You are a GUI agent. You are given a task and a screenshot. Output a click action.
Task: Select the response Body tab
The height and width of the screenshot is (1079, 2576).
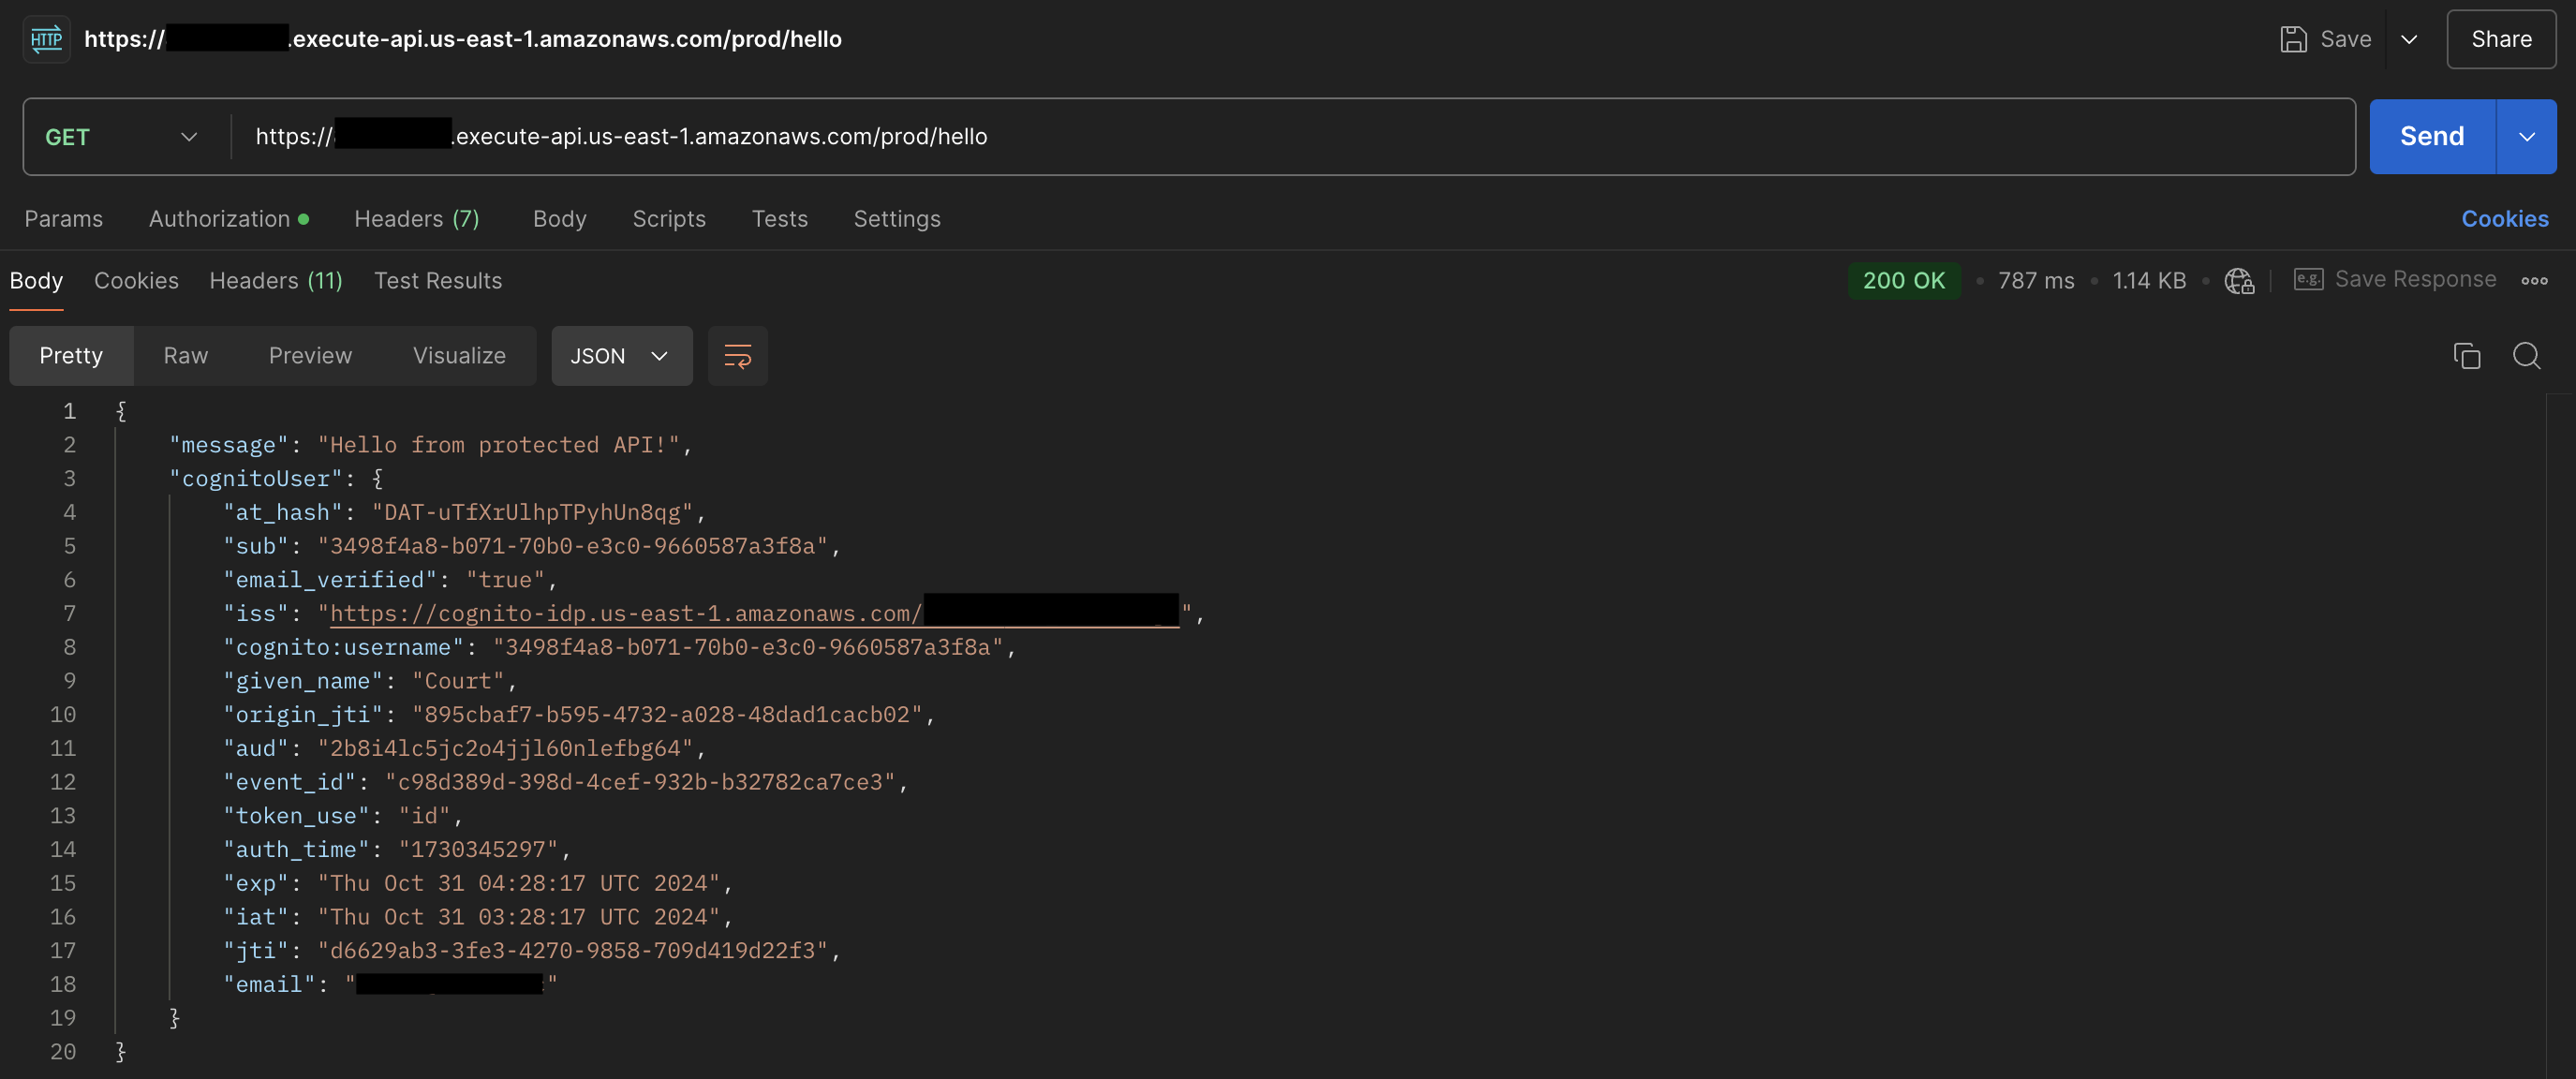click(x=36, y=281)
